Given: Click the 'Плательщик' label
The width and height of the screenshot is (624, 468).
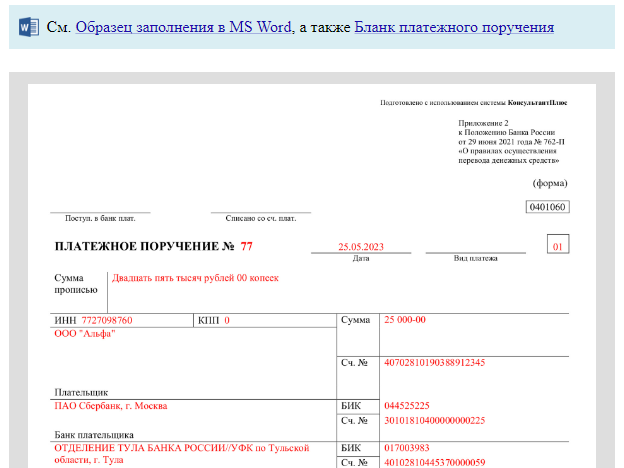Looking at the screenshot, I should 81,392.
